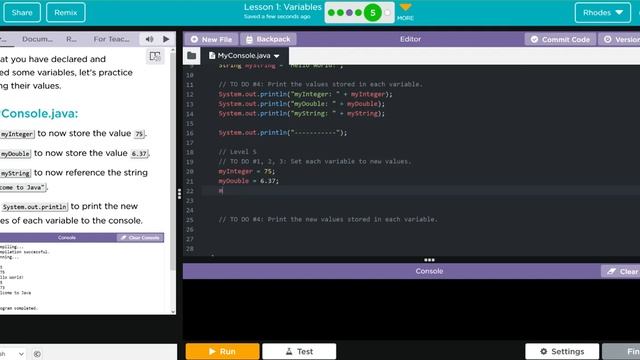Screen dimensions: 640x360
Task: Click line 20 myInteger = 75; code
Action: tap(247, 171)
